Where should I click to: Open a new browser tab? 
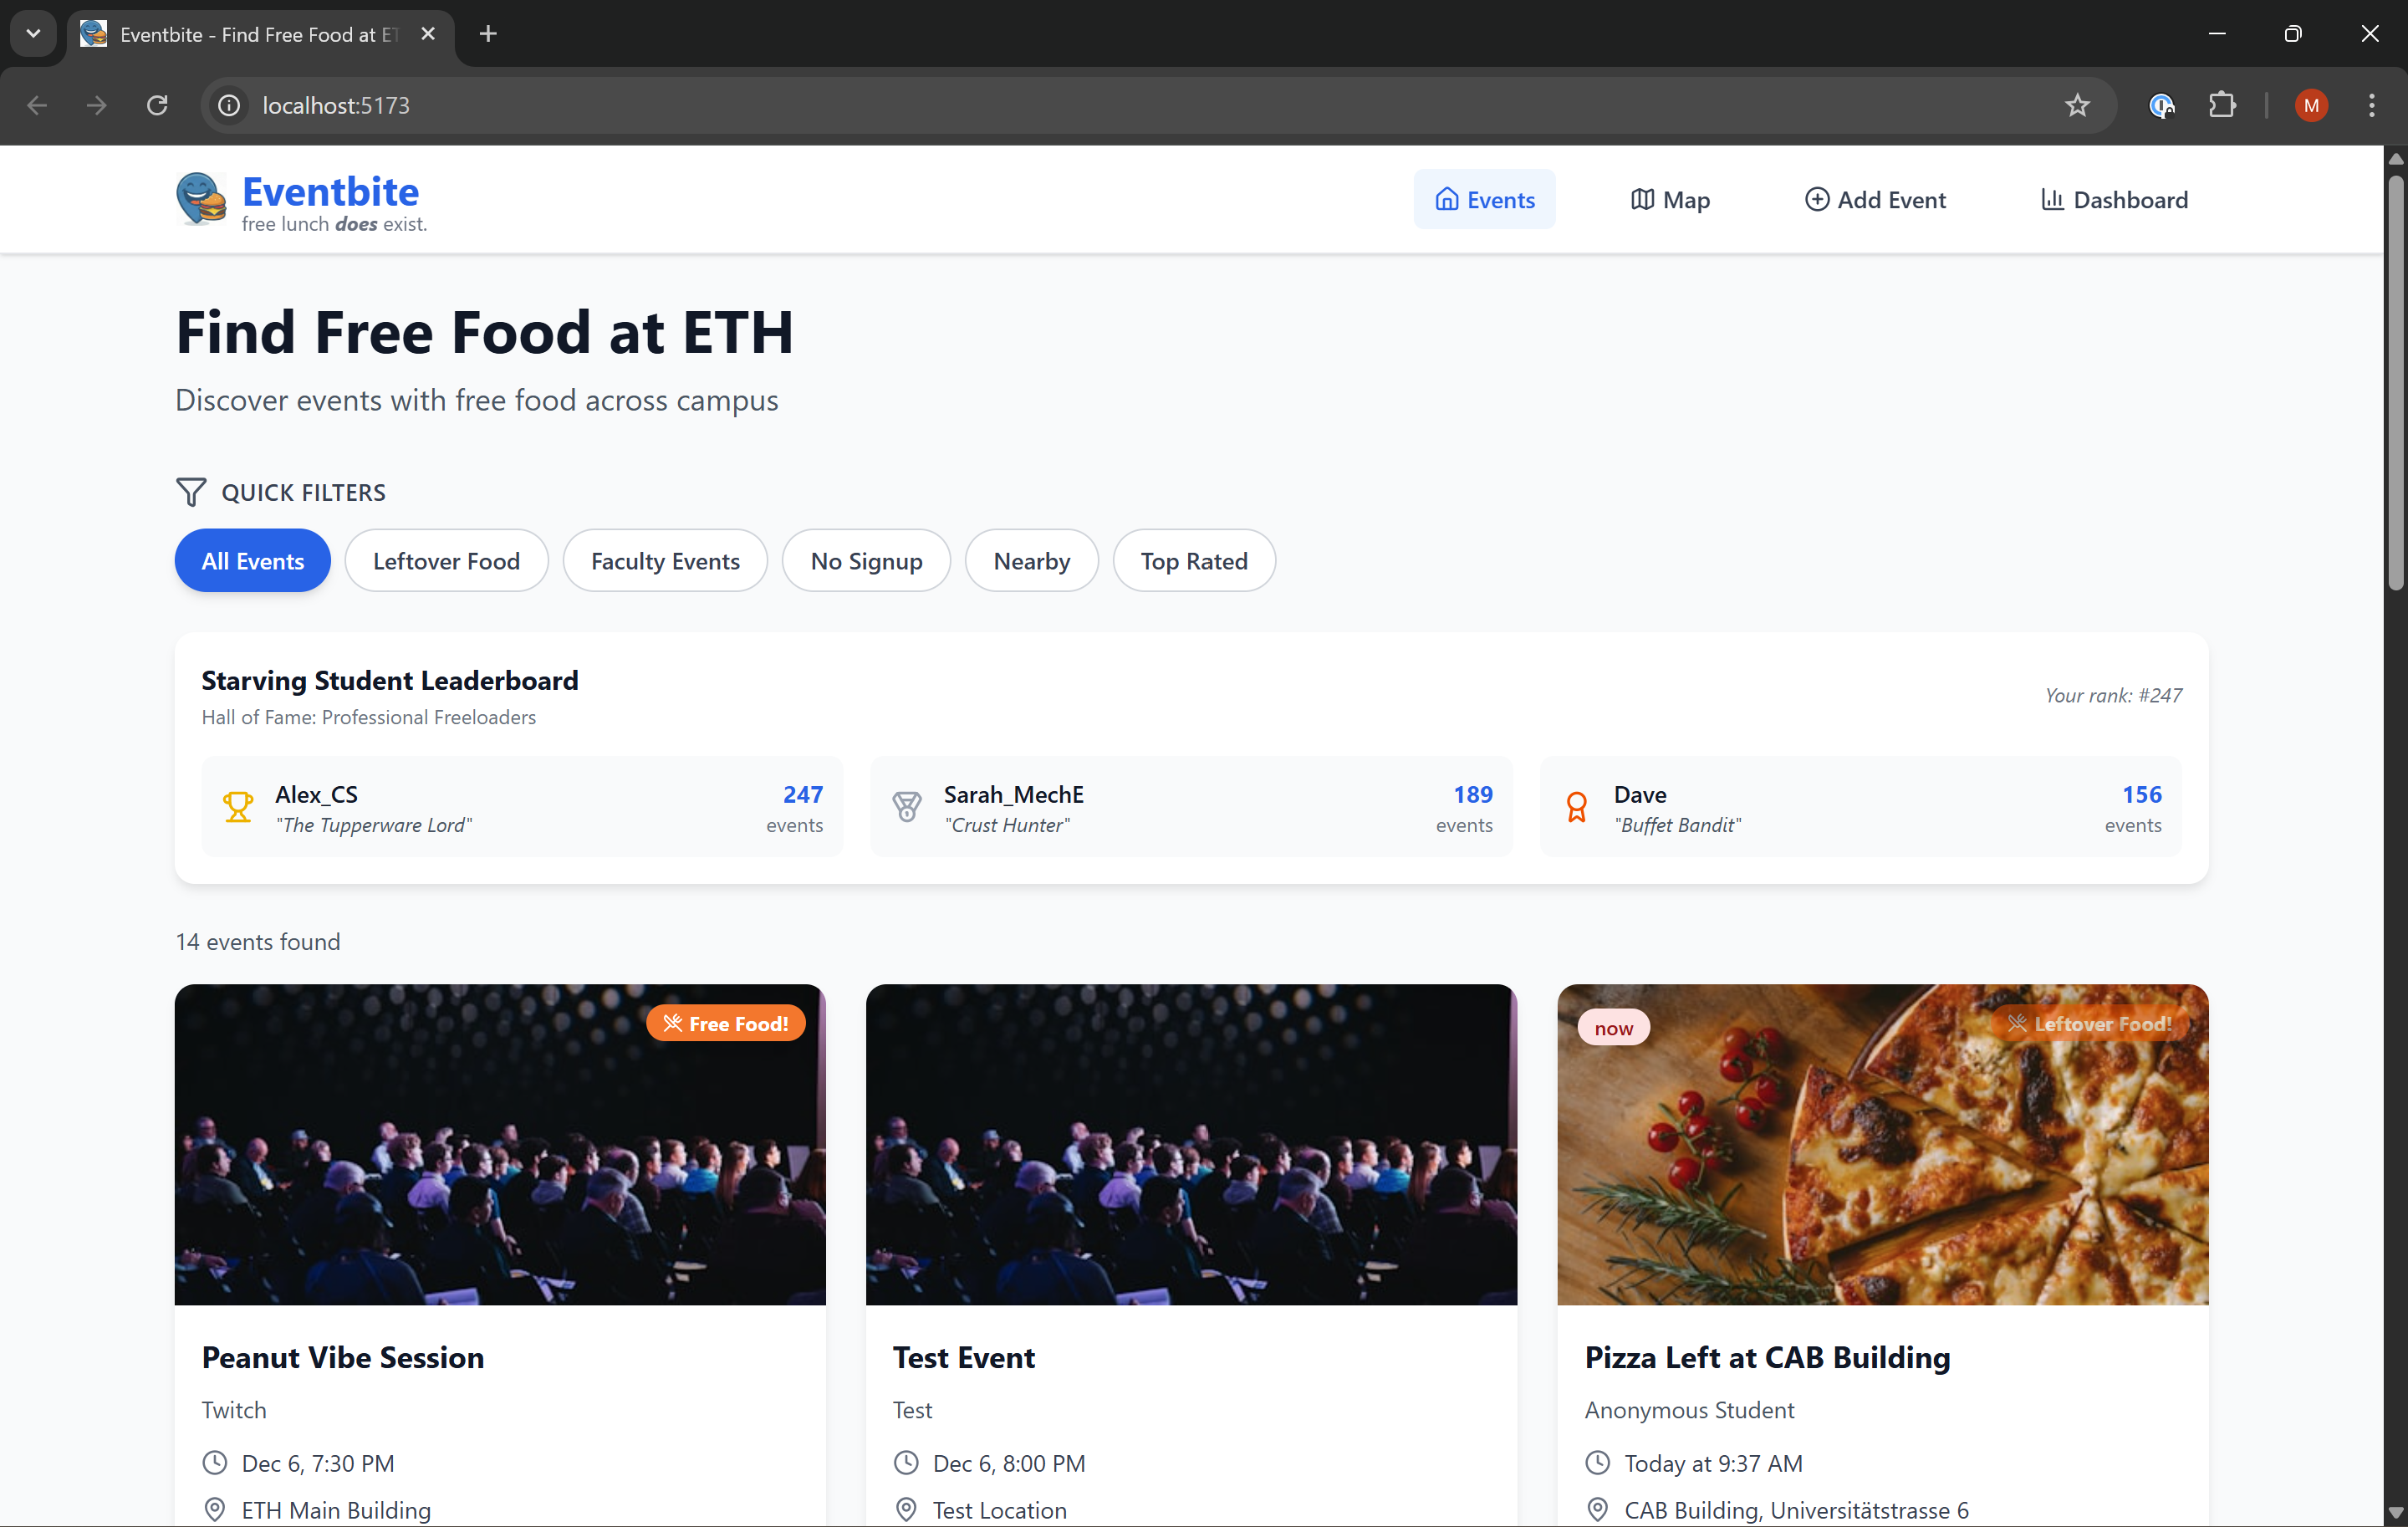coord(488,34)
